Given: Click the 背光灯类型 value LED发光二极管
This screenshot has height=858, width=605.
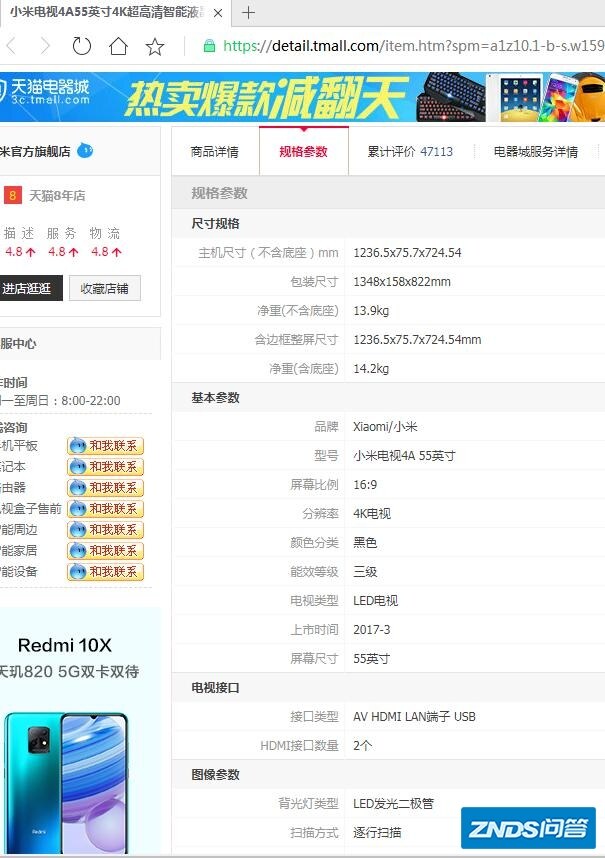Looking at the screenshot, I should pyautogui.click(x=393, y=804).
